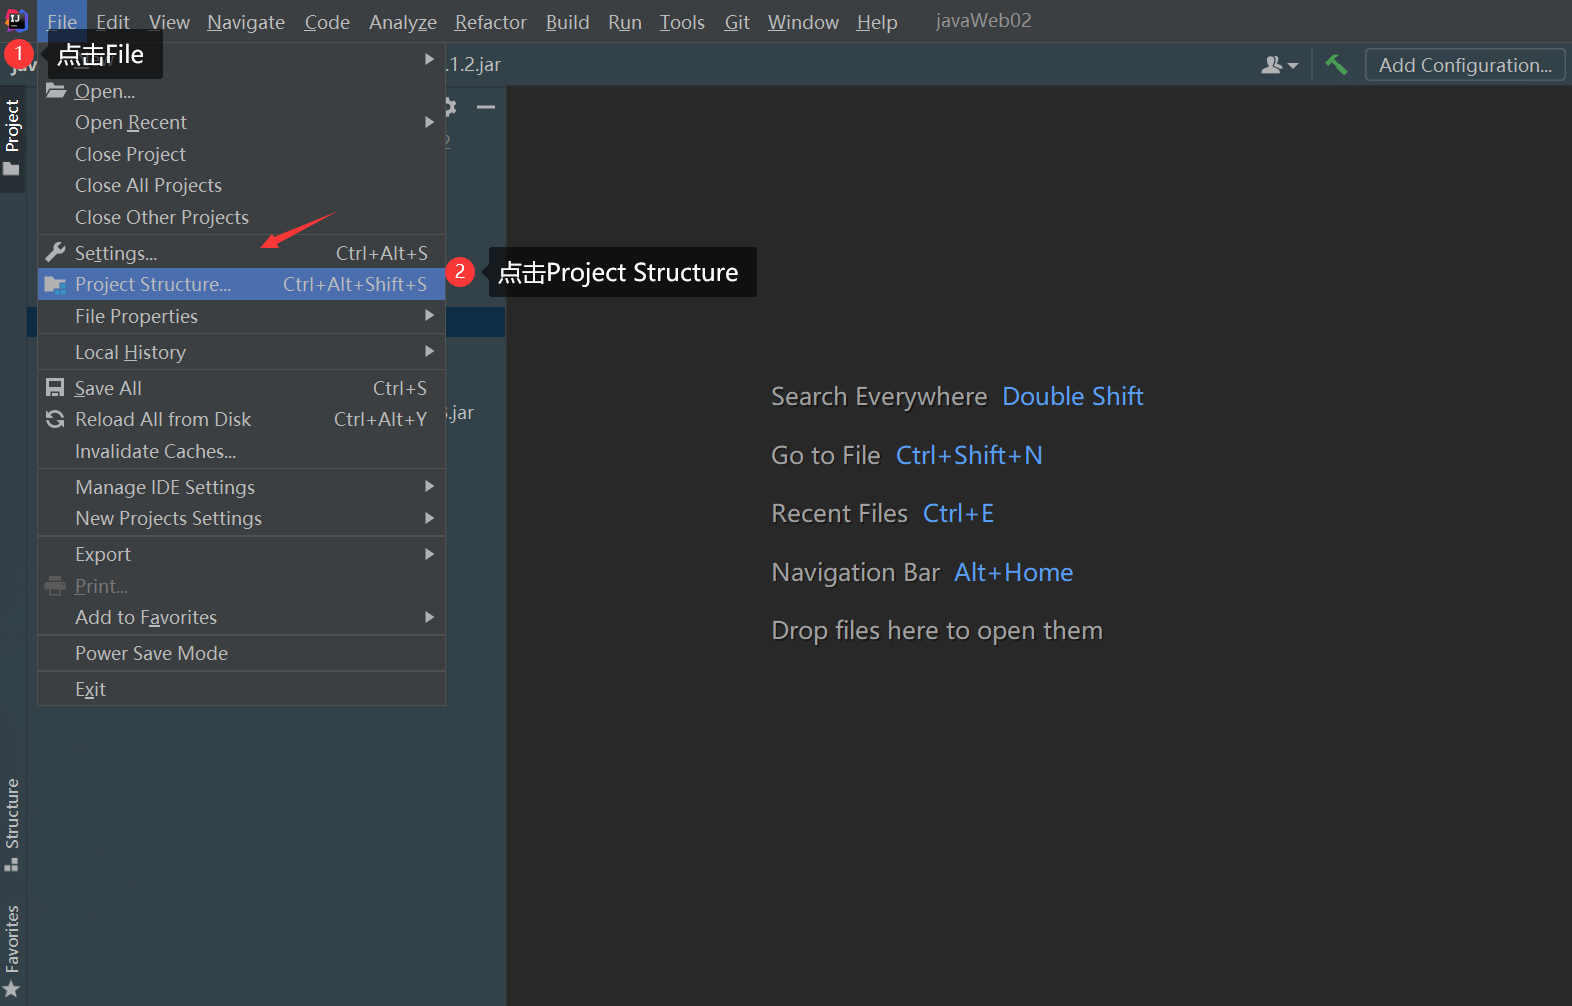Open the Help menu

877,22
